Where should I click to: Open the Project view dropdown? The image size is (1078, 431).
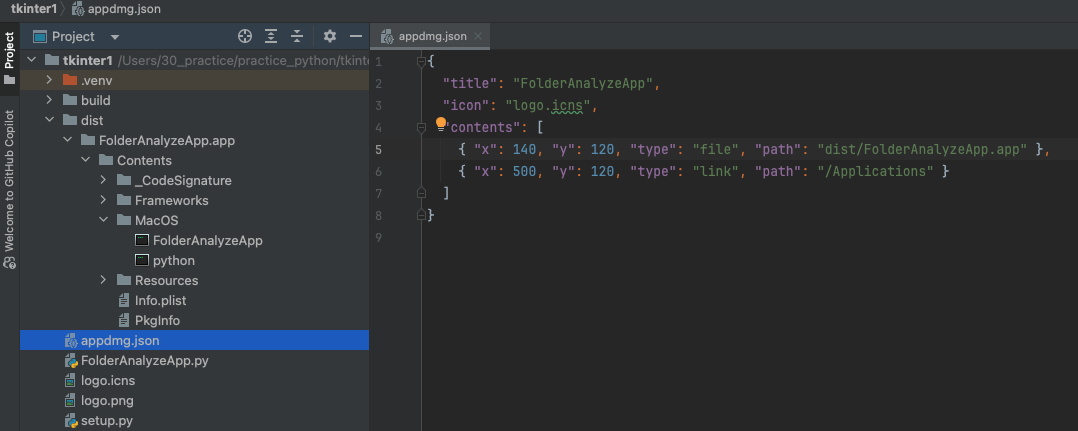[x=115, y=37]
